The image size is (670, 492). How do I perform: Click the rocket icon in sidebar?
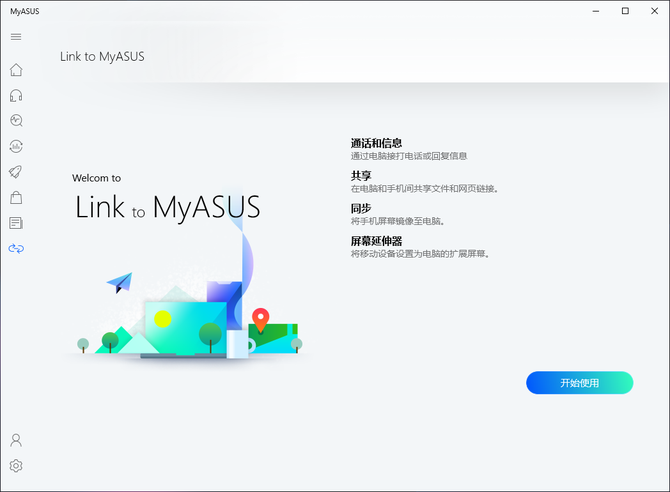point(16,172)
